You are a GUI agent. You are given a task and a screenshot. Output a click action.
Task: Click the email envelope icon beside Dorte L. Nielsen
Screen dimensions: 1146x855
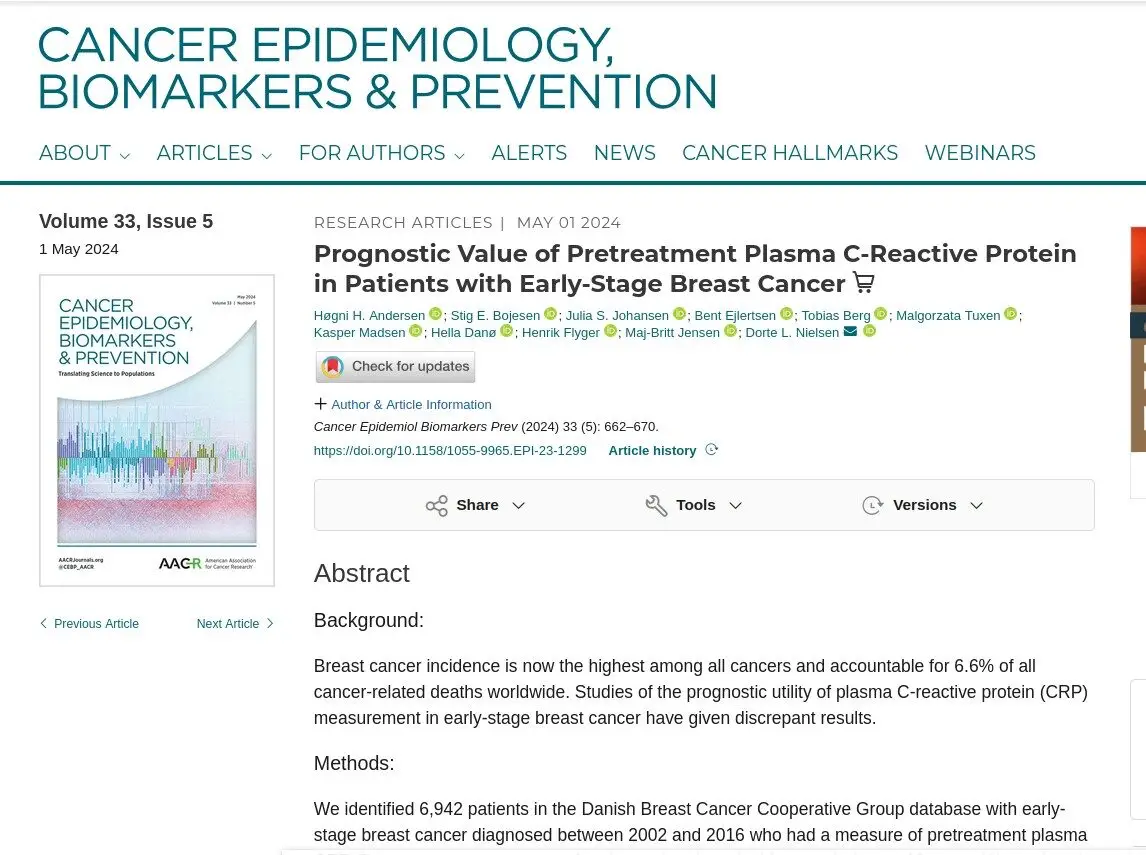point(850,331)
